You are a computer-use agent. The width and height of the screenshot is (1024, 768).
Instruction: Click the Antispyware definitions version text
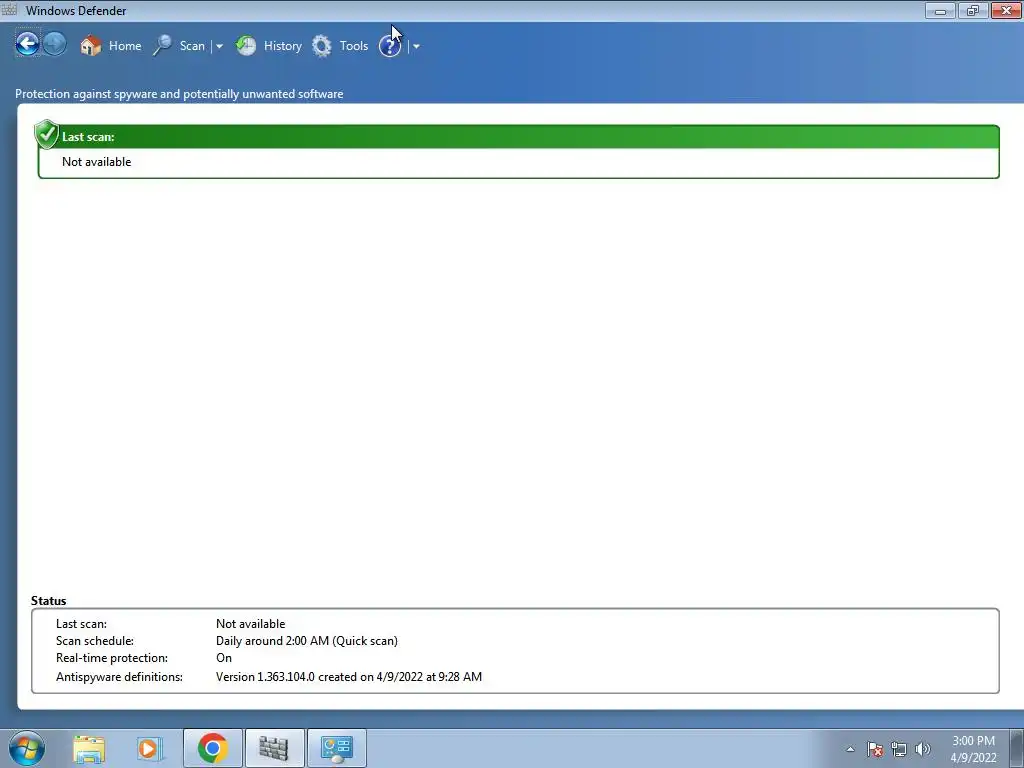coord(349,677)
